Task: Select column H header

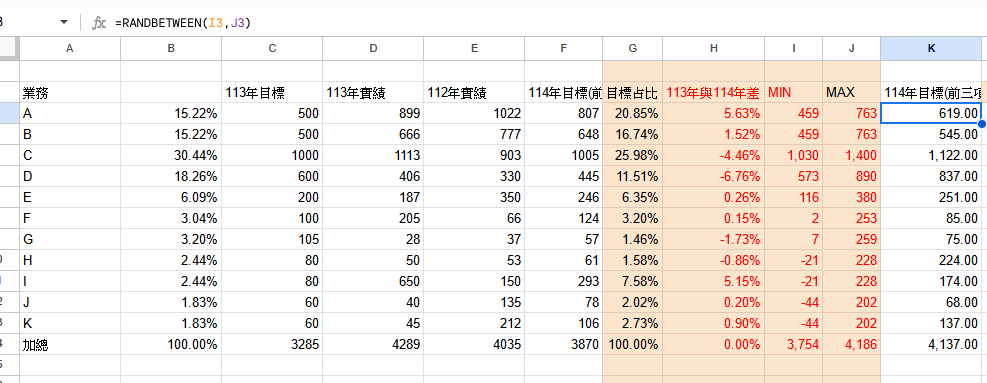Action: coord(714,49)
